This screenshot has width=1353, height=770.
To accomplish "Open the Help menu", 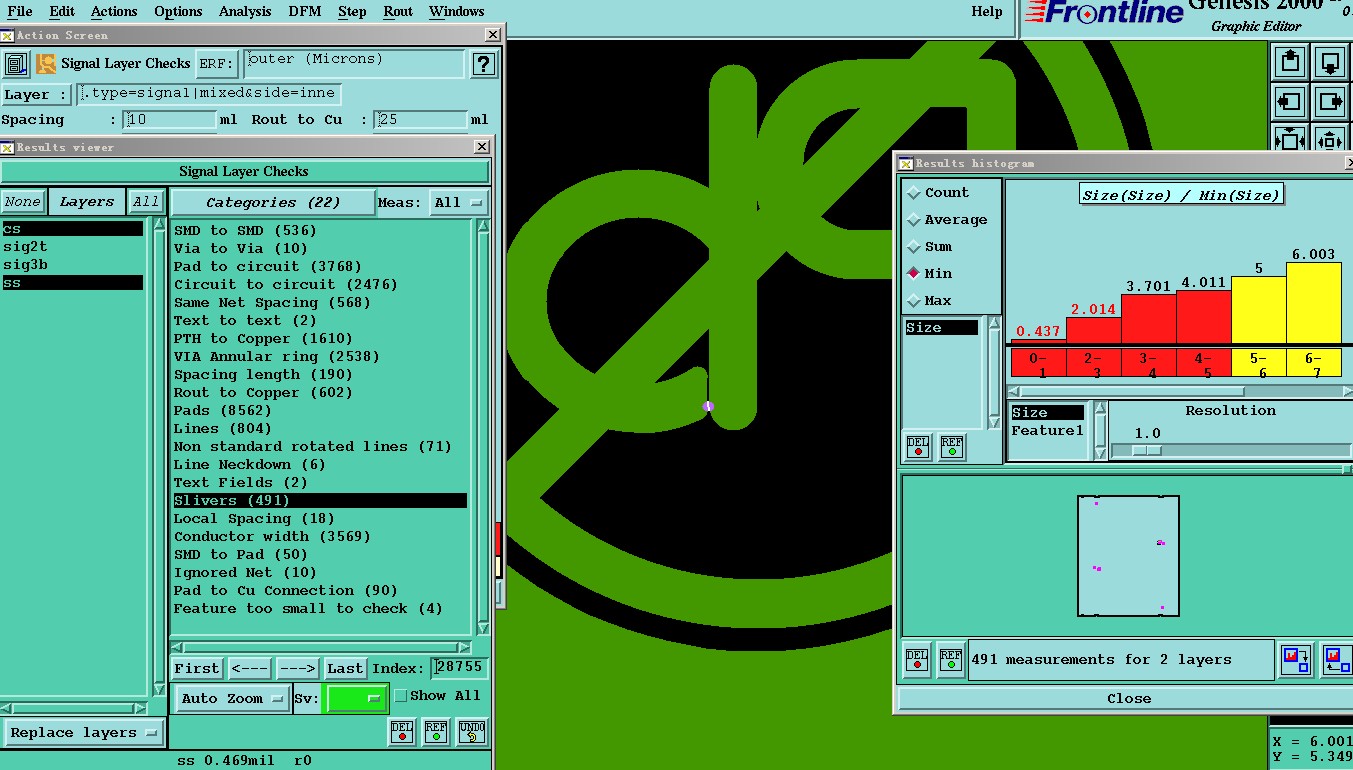I will click(x=987, y=12).
